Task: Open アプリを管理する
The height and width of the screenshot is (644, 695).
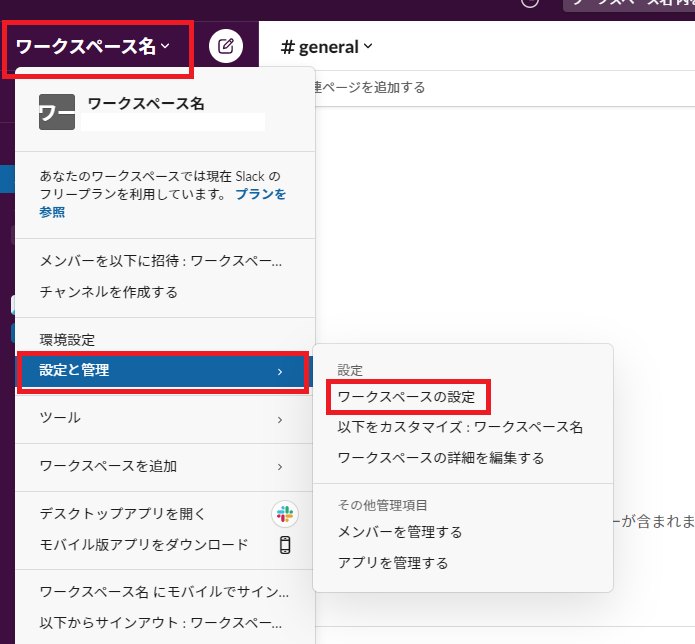Action: (x=393, y=563)
